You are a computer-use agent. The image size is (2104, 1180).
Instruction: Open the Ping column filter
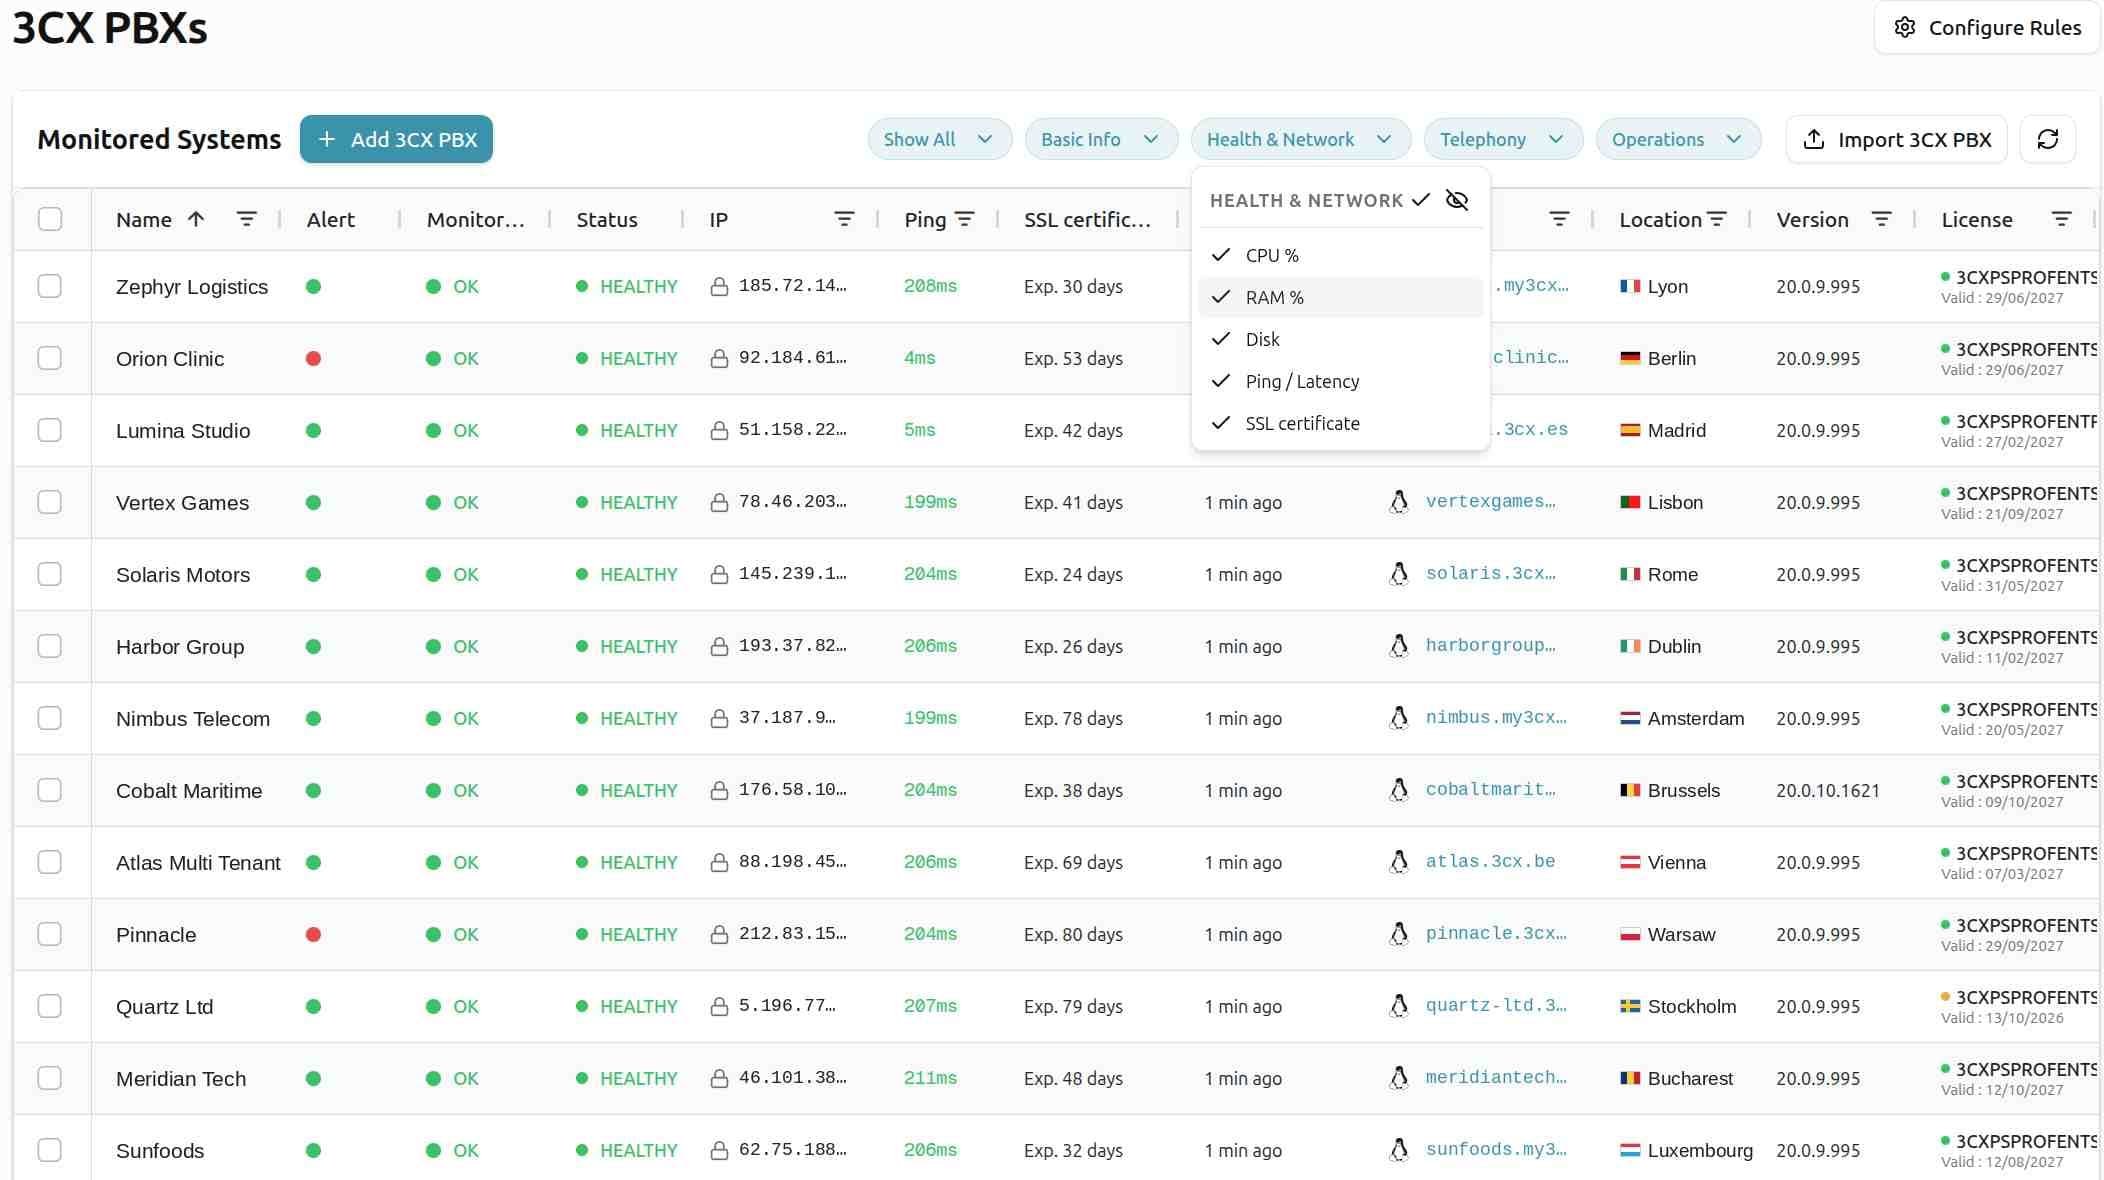(964, 219)
